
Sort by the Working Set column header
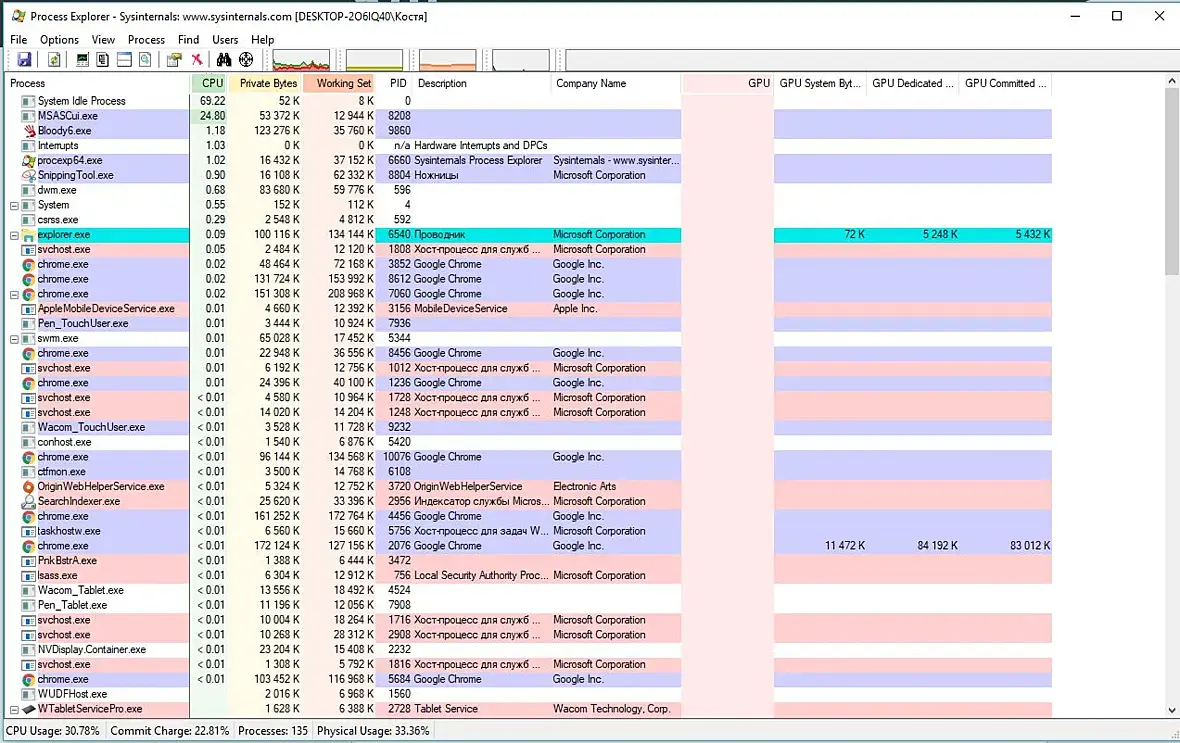[x=339, y=84]
